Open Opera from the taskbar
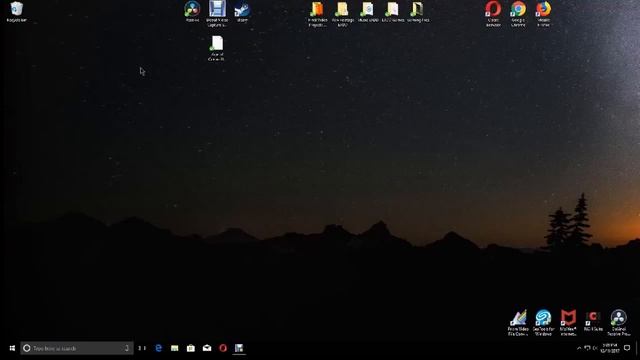Viewport: 640px width, 360px height. point(223,348)
